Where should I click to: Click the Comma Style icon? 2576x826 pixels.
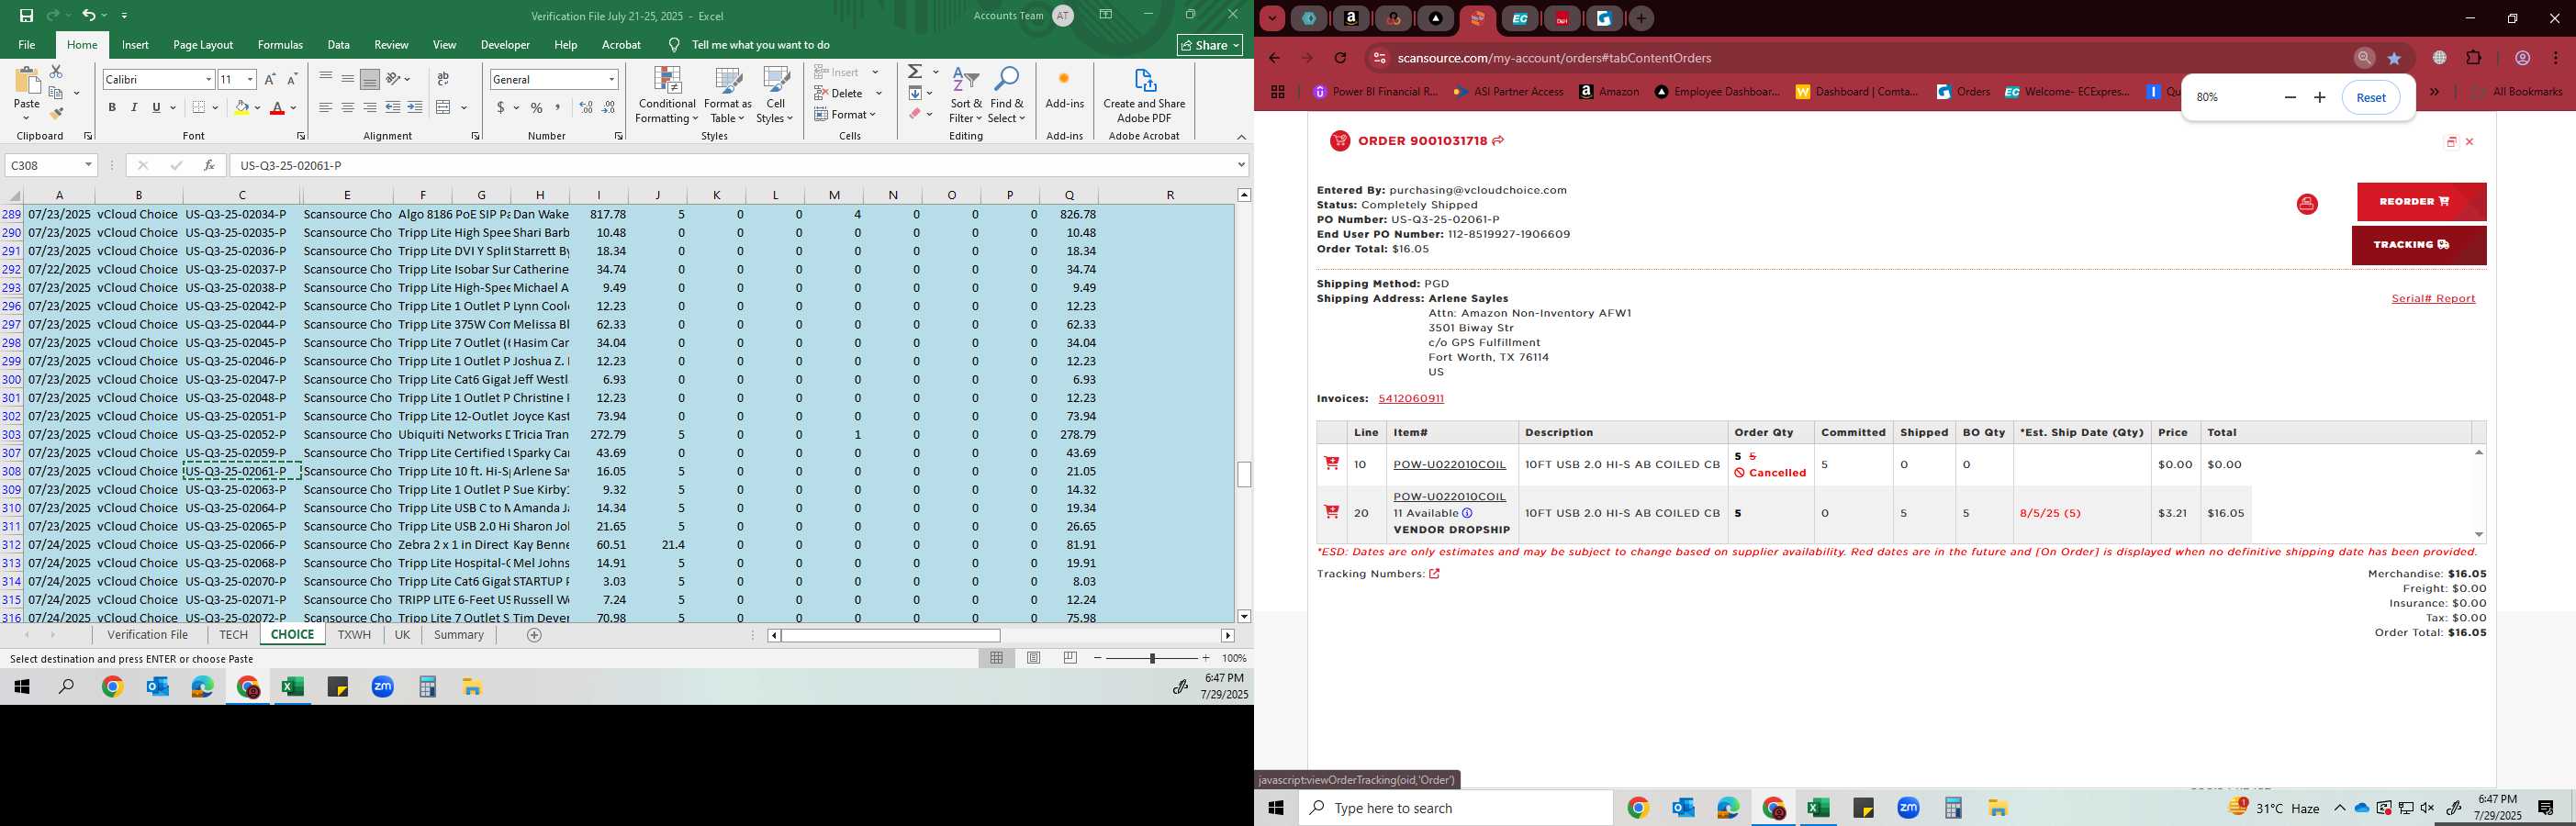(x=558, y=107)
